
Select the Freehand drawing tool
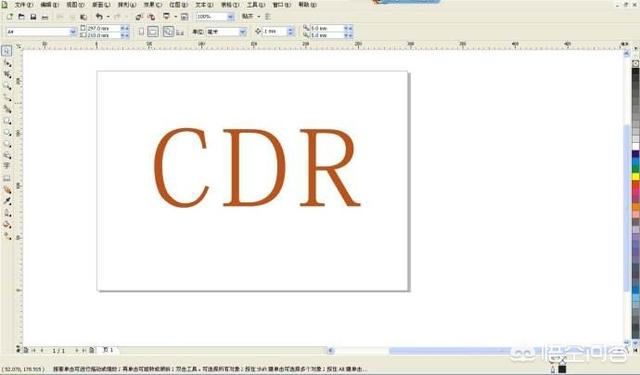[7, 98]
